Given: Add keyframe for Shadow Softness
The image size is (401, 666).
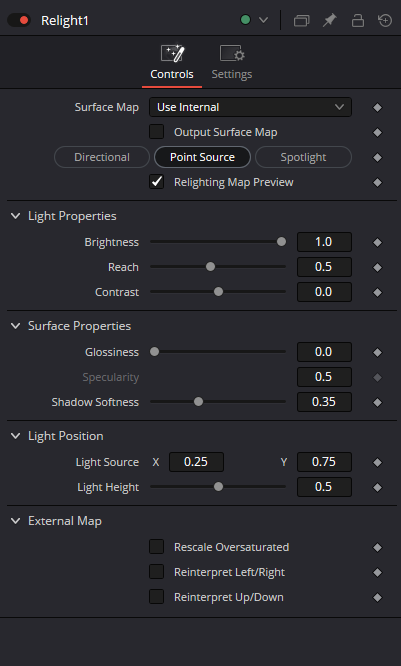Looking at the screenshot, I should pos(377,403).
